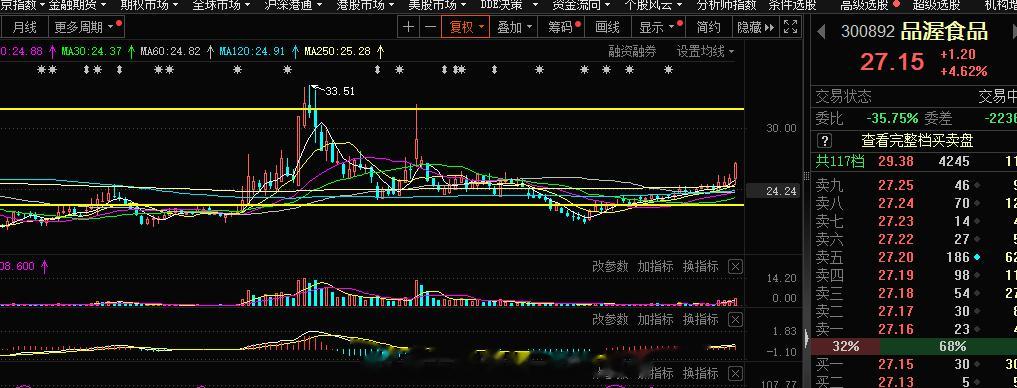Go to previous stock with left arrow

click(821, 30)
